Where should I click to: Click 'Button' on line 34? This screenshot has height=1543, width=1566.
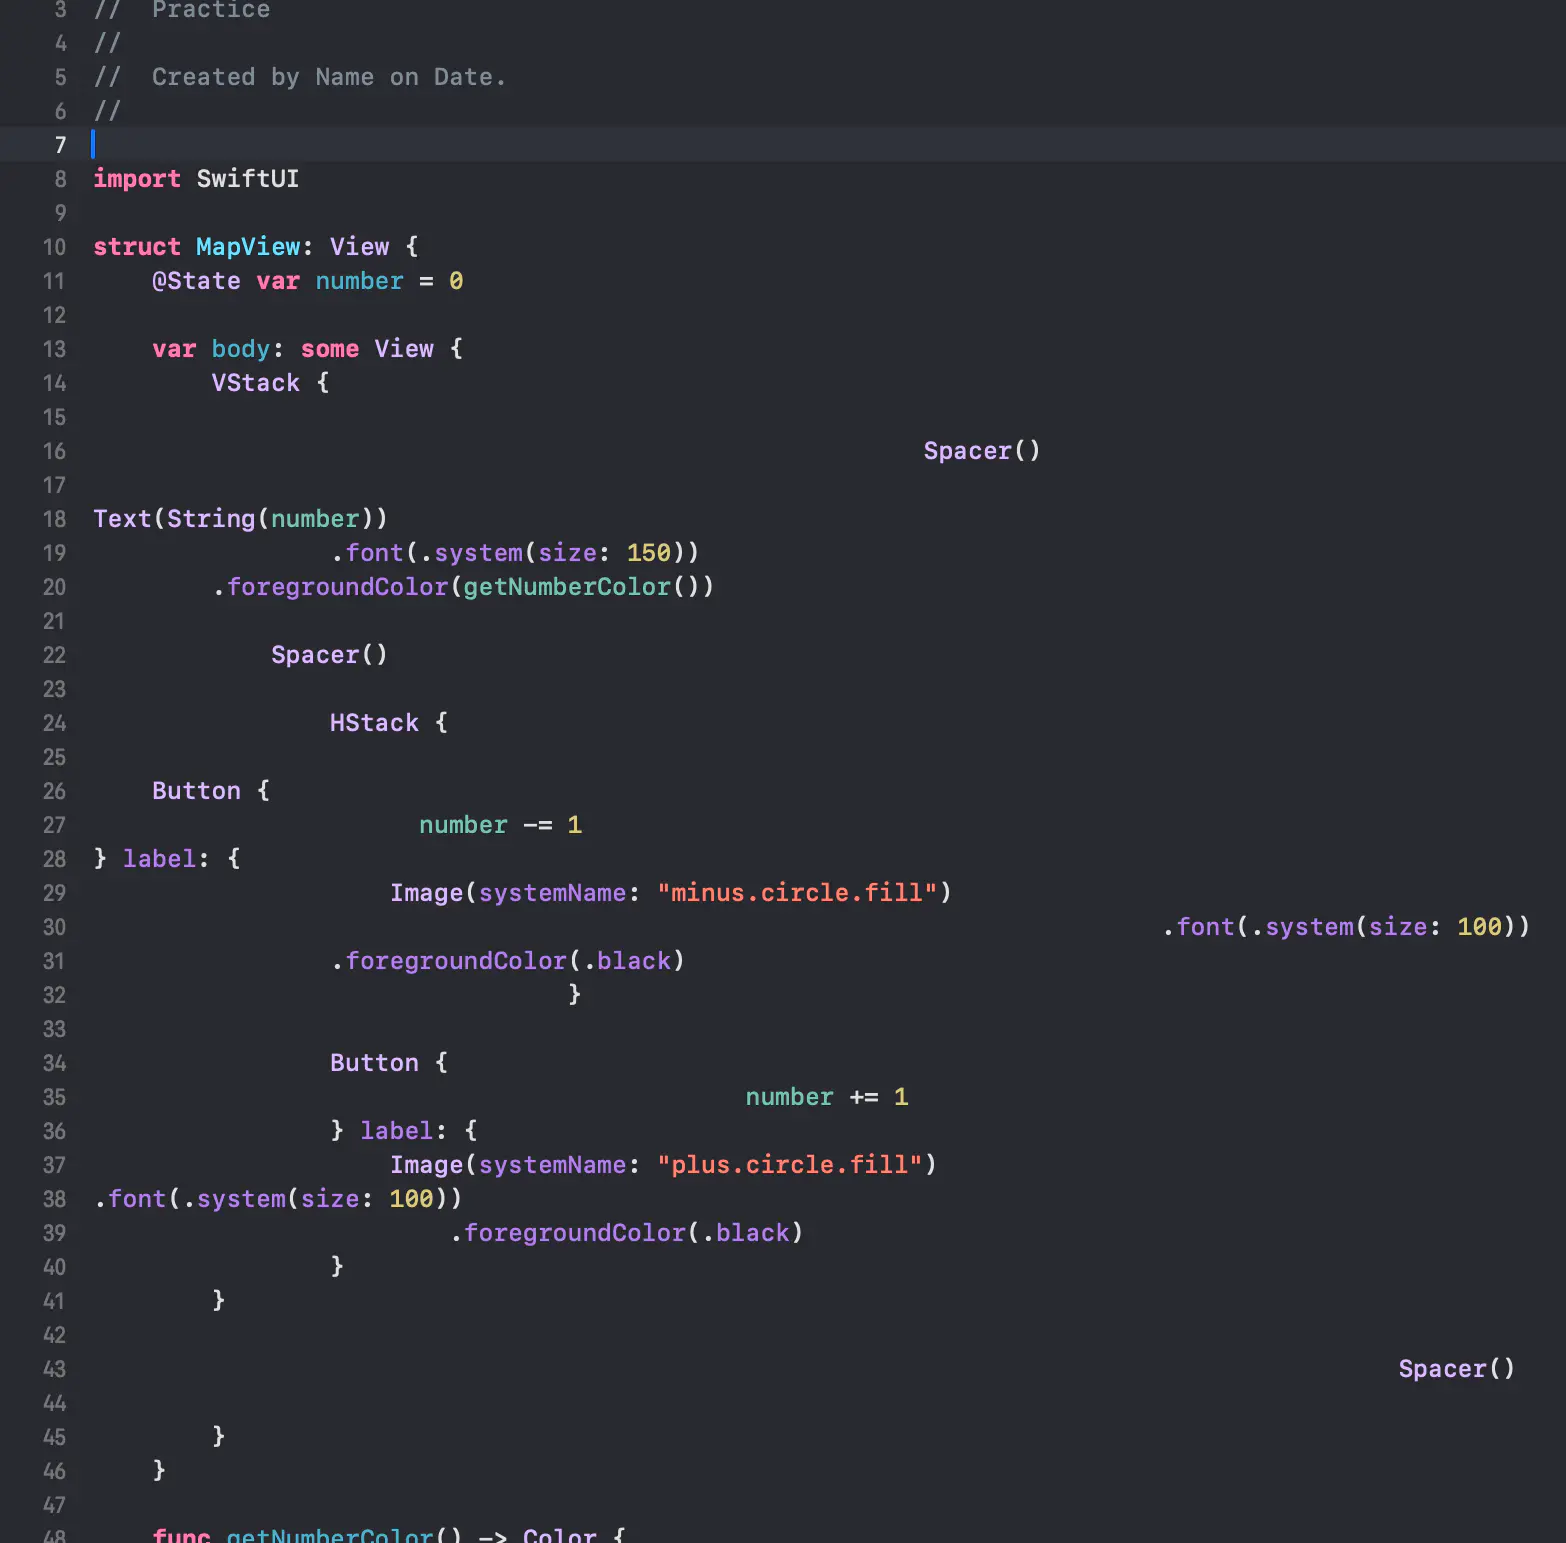374,1063
